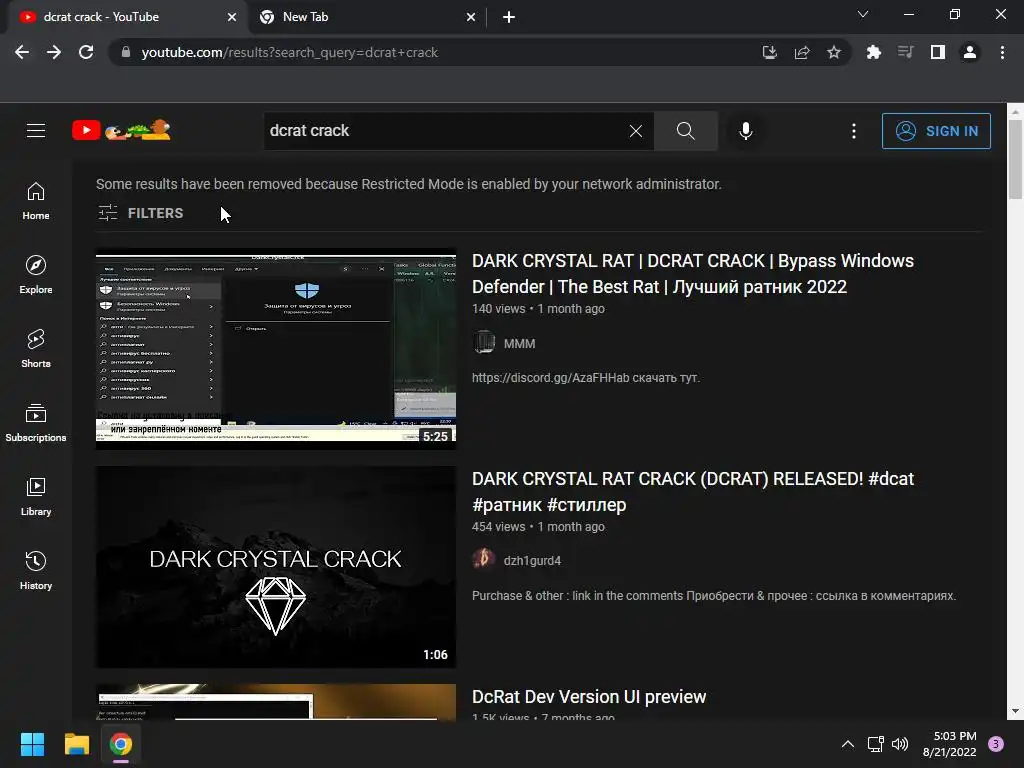Click the YouTube logo
The width and height of the screenshot is (1024, 768).
(121, 130)
